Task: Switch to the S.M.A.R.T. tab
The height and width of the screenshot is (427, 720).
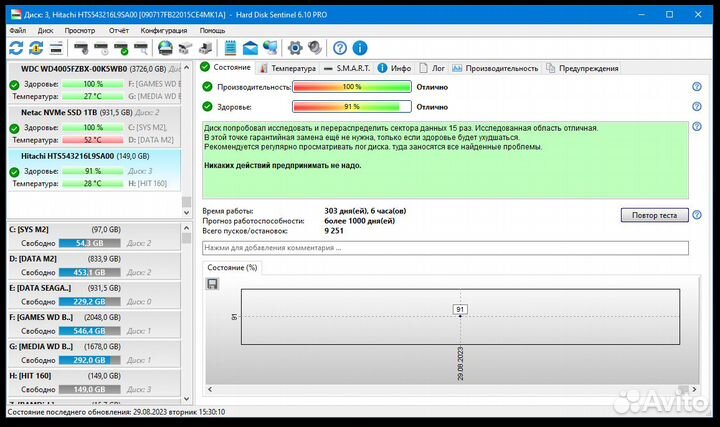Action: click(x=347, y=68)
